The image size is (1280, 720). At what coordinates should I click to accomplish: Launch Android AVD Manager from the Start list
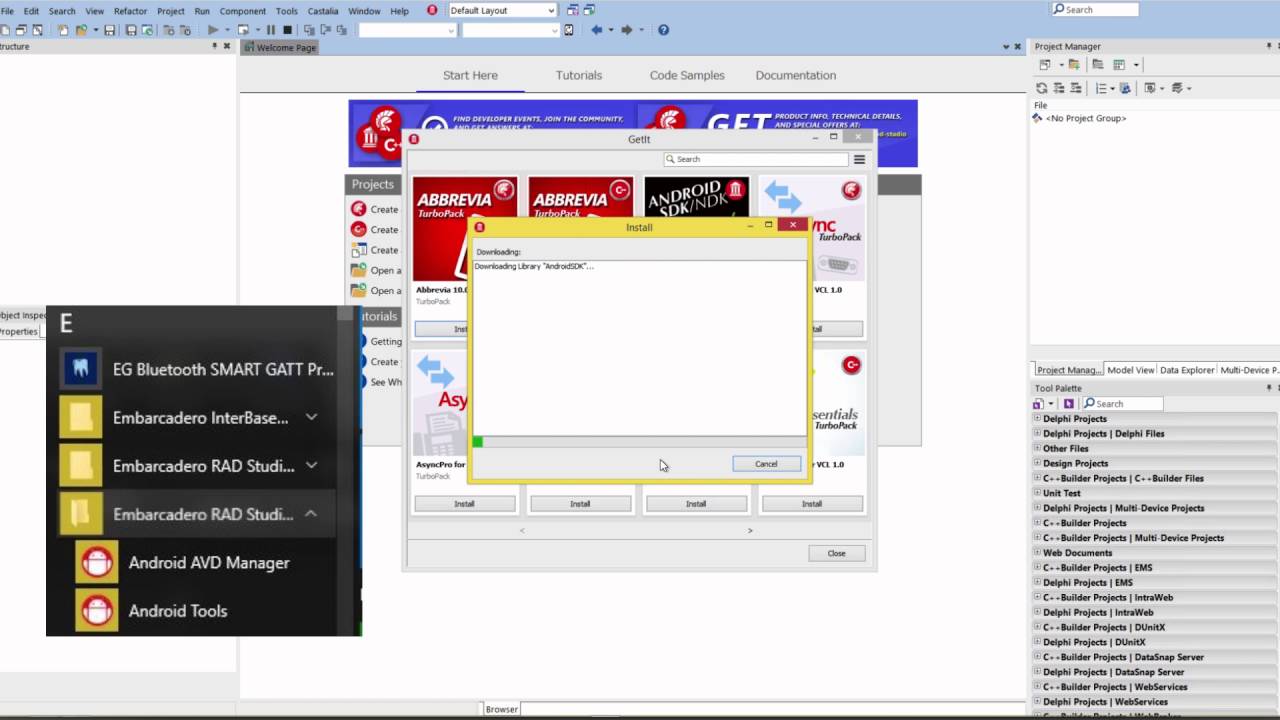tap(185, 563)
